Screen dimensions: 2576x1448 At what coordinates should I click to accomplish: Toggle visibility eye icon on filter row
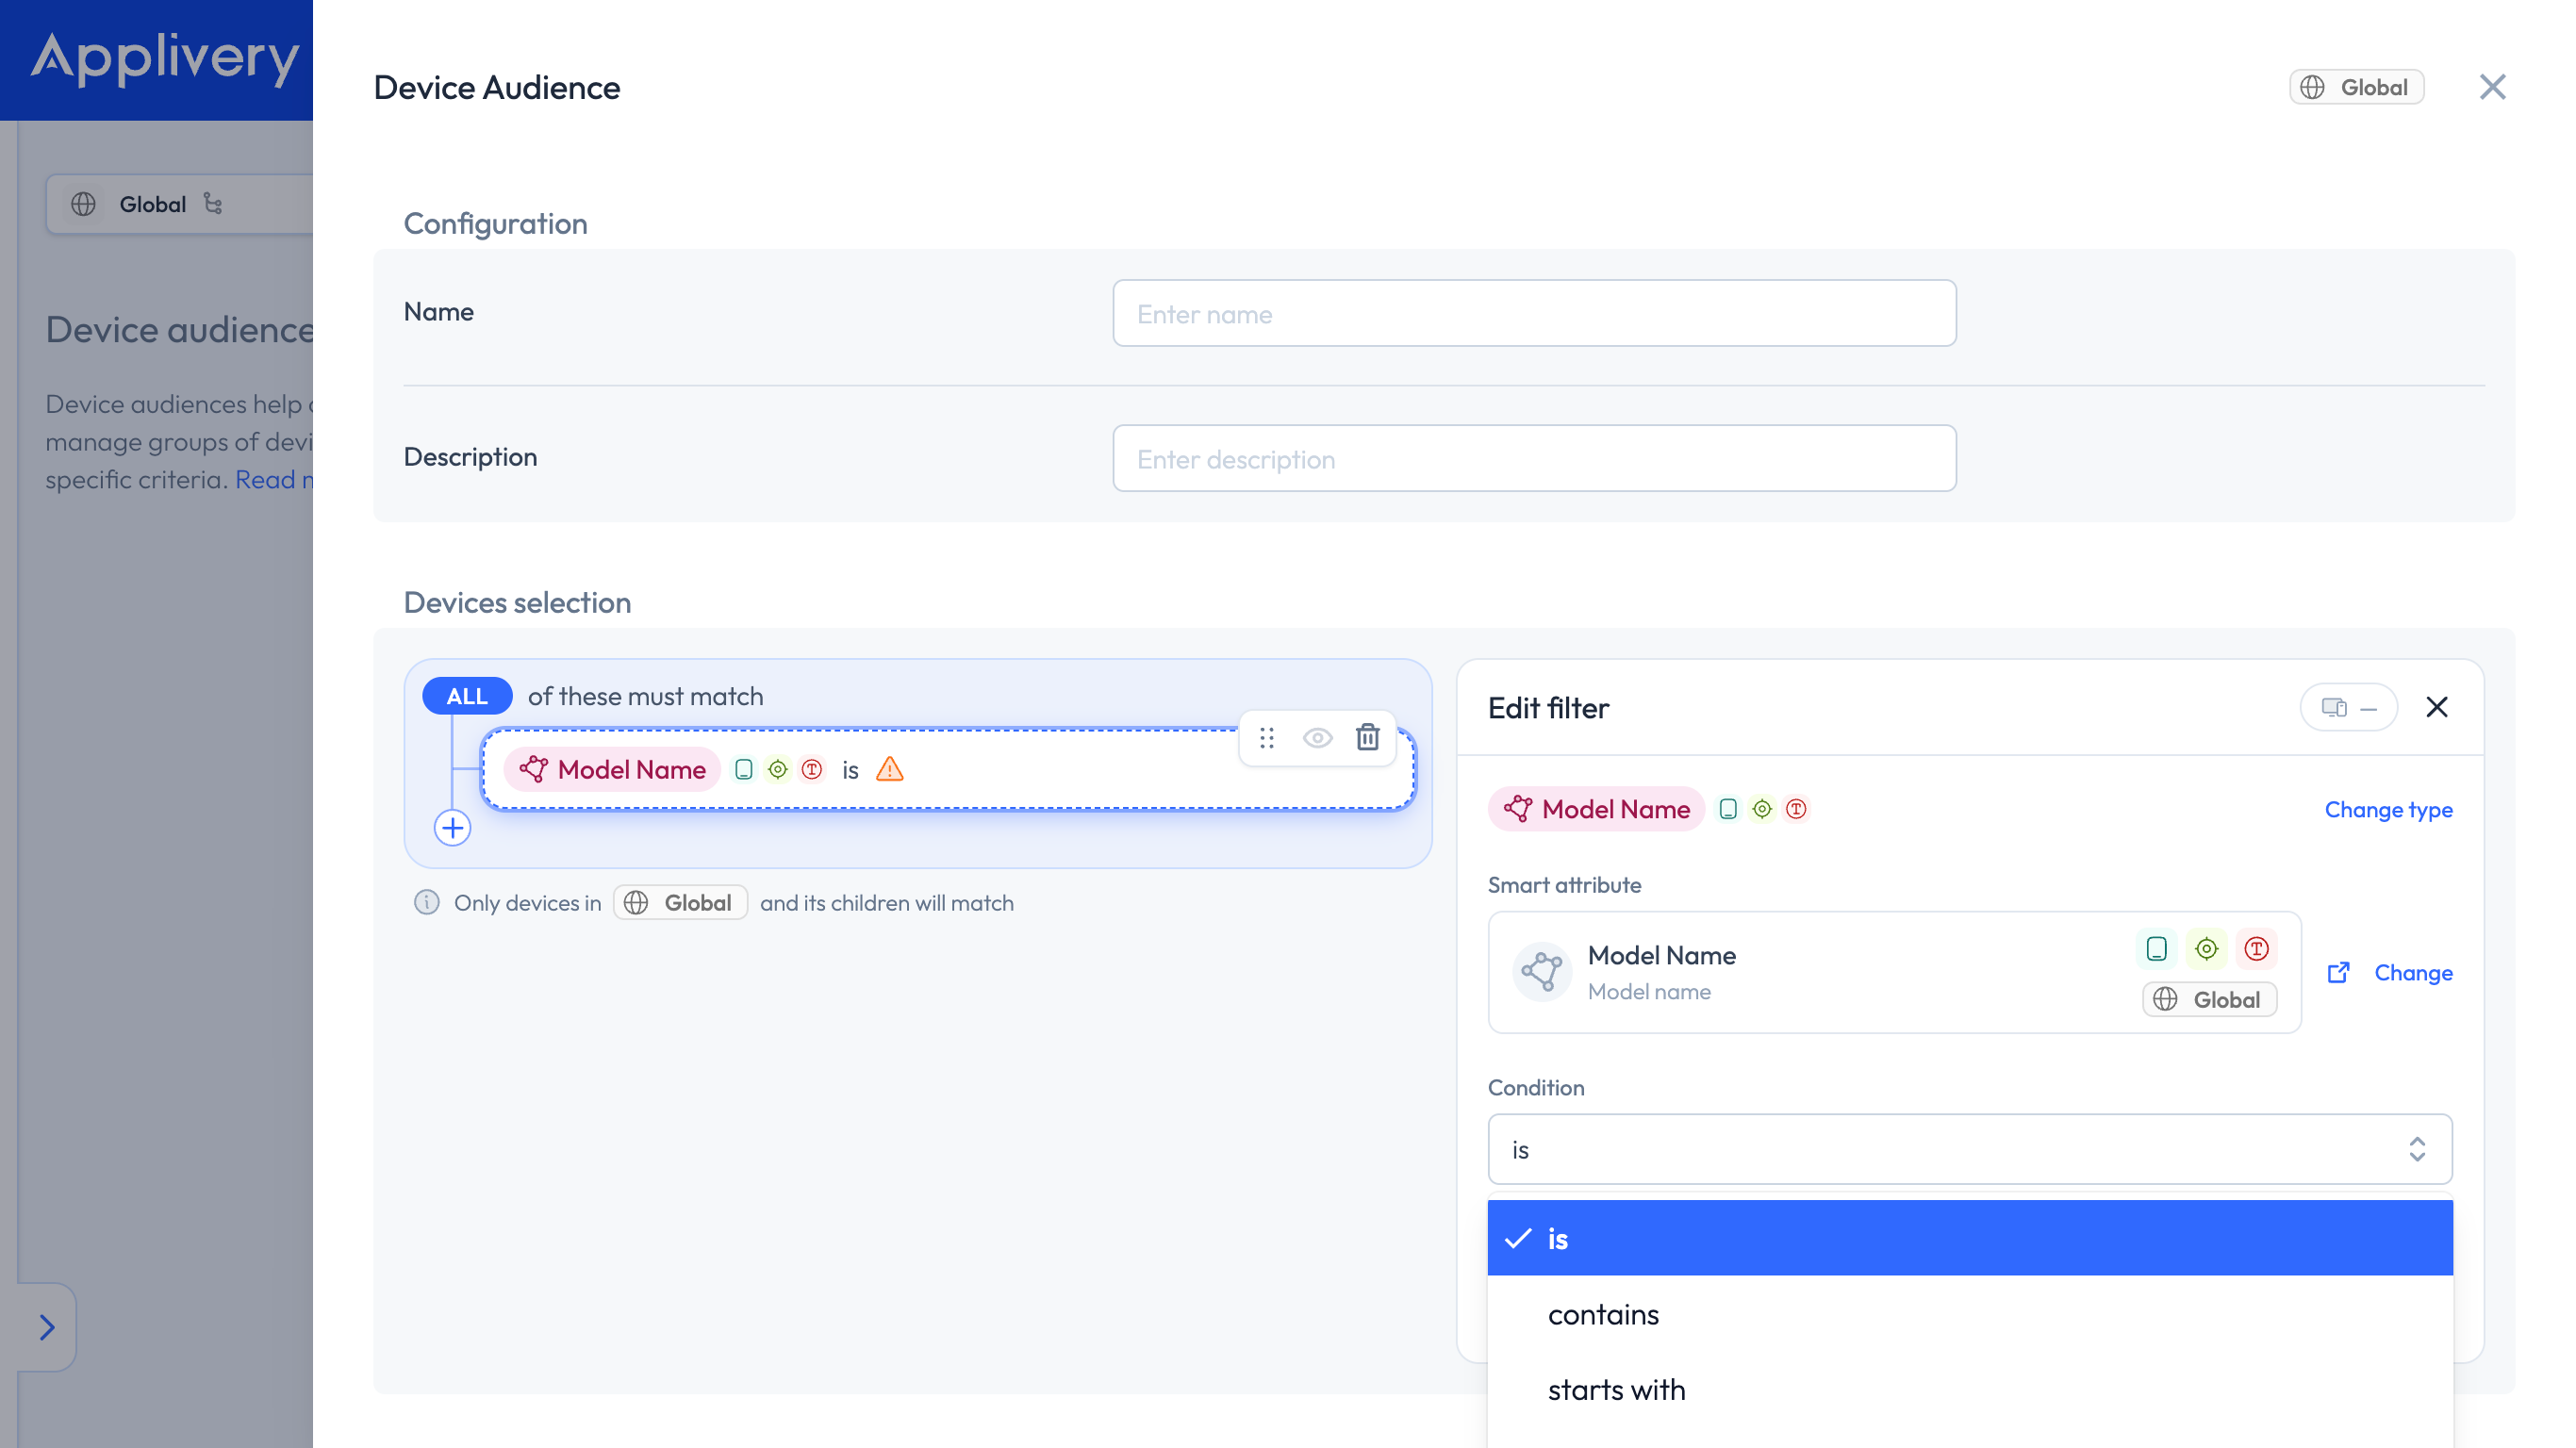[x=1317, y=738]
